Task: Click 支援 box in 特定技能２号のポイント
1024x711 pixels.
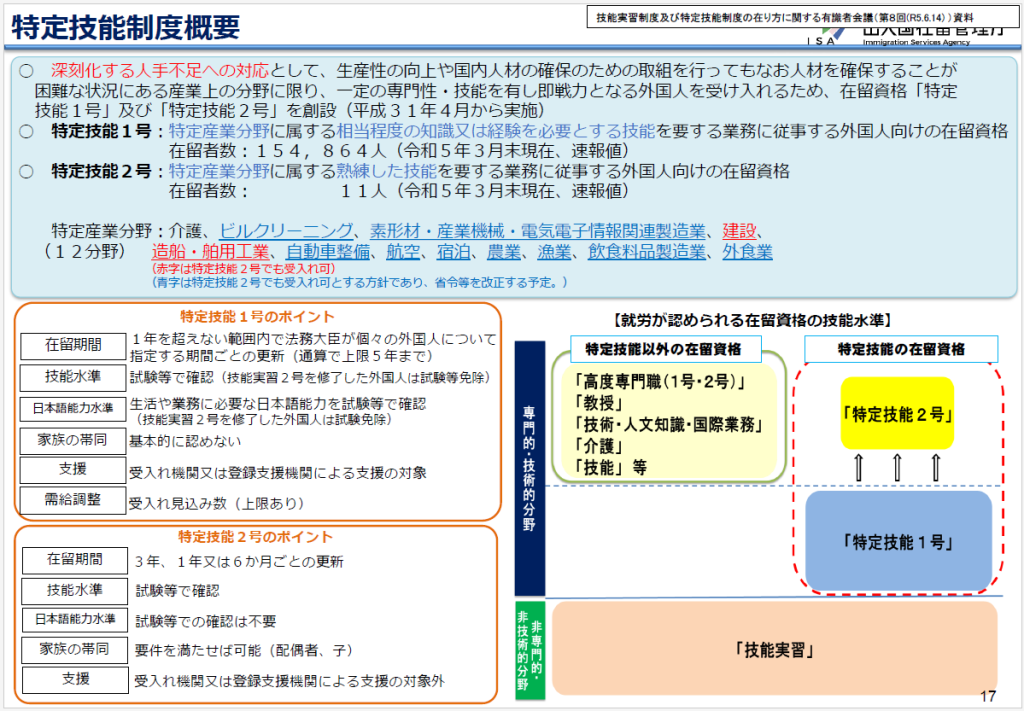Action: 75,680
